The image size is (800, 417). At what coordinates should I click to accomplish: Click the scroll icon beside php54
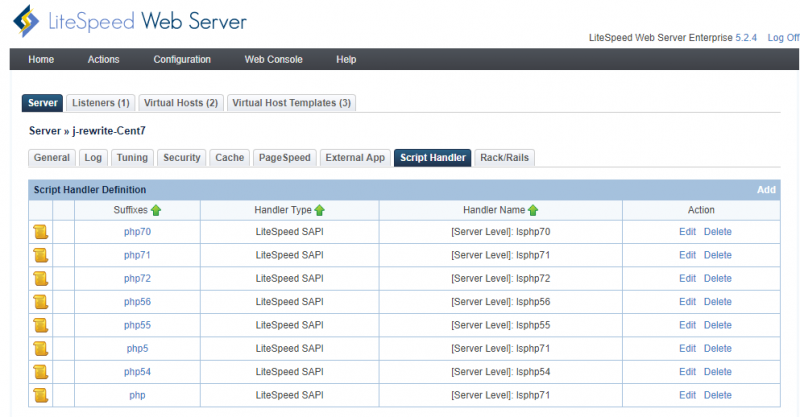(41, 372)
